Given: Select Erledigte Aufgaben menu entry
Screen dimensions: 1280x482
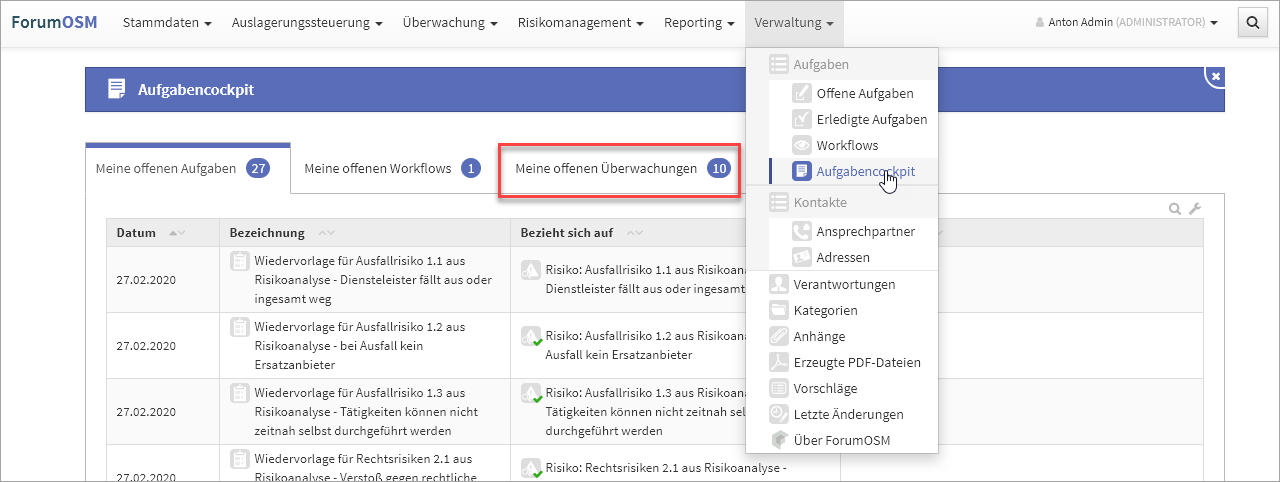Looking at the screenshot, I should 871,119.
